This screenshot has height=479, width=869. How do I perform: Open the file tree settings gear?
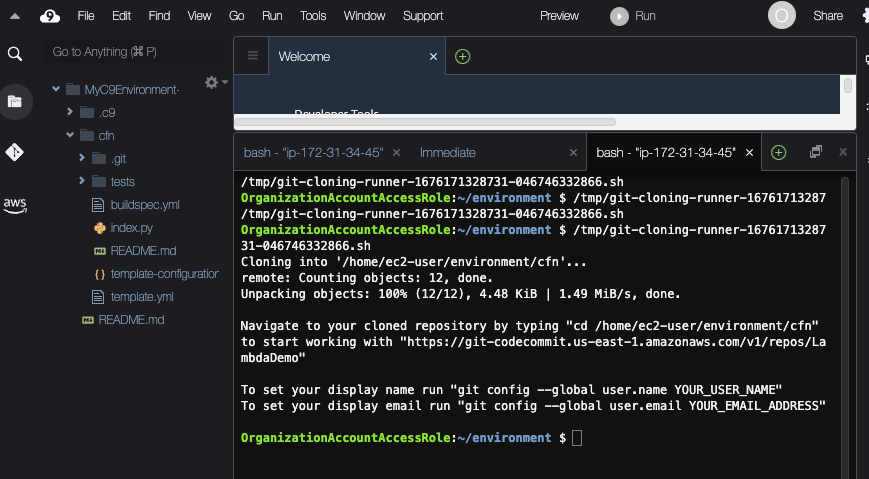coord(211,83)
